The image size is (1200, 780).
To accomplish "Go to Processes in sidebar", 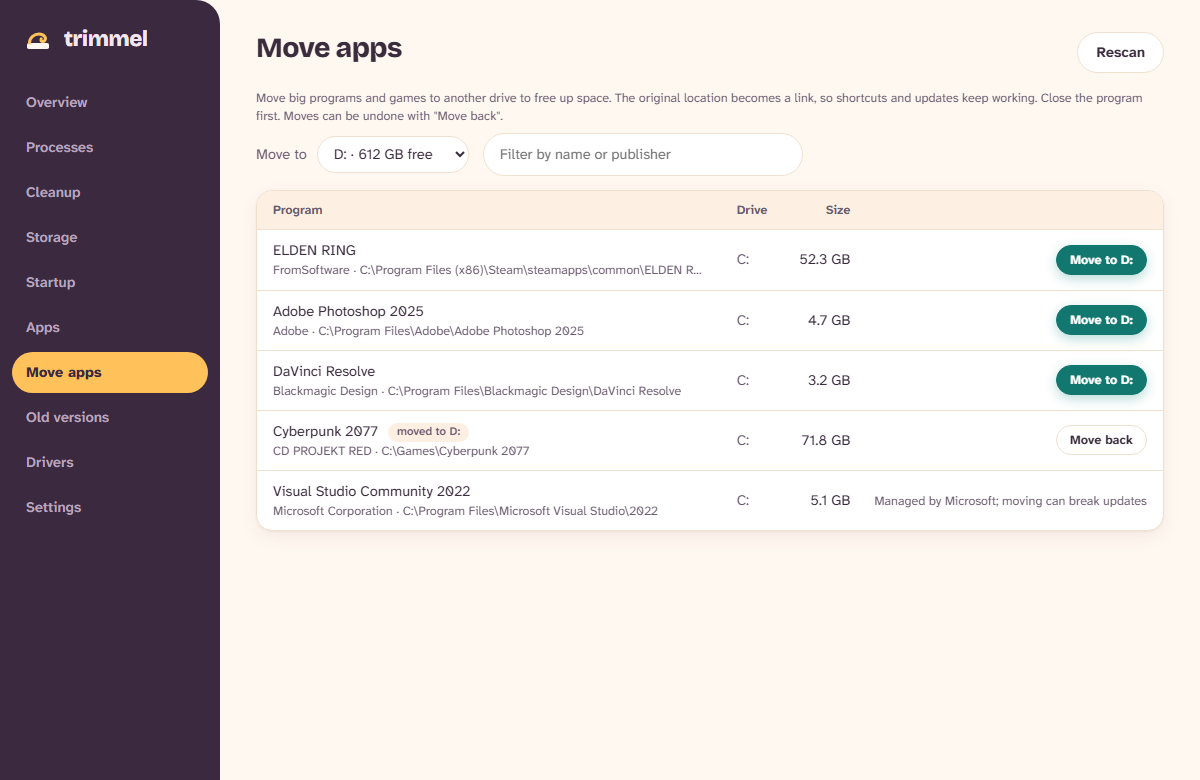I will [110, 147].
